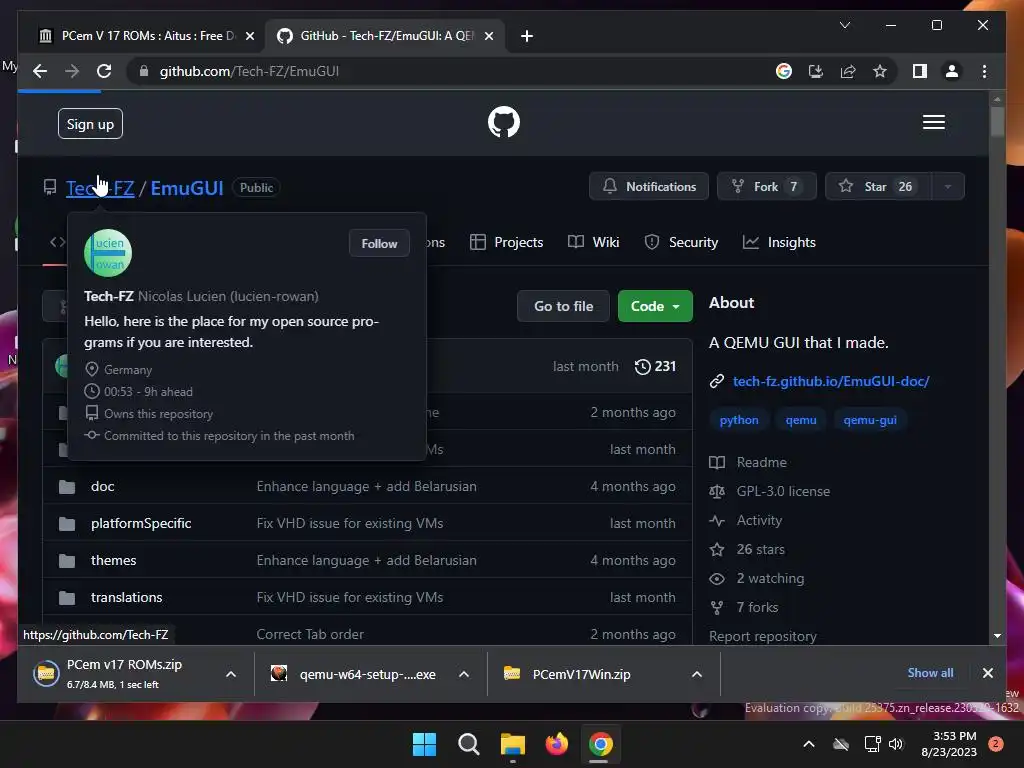Select the qemu-gui topic tag

(870, 420)
